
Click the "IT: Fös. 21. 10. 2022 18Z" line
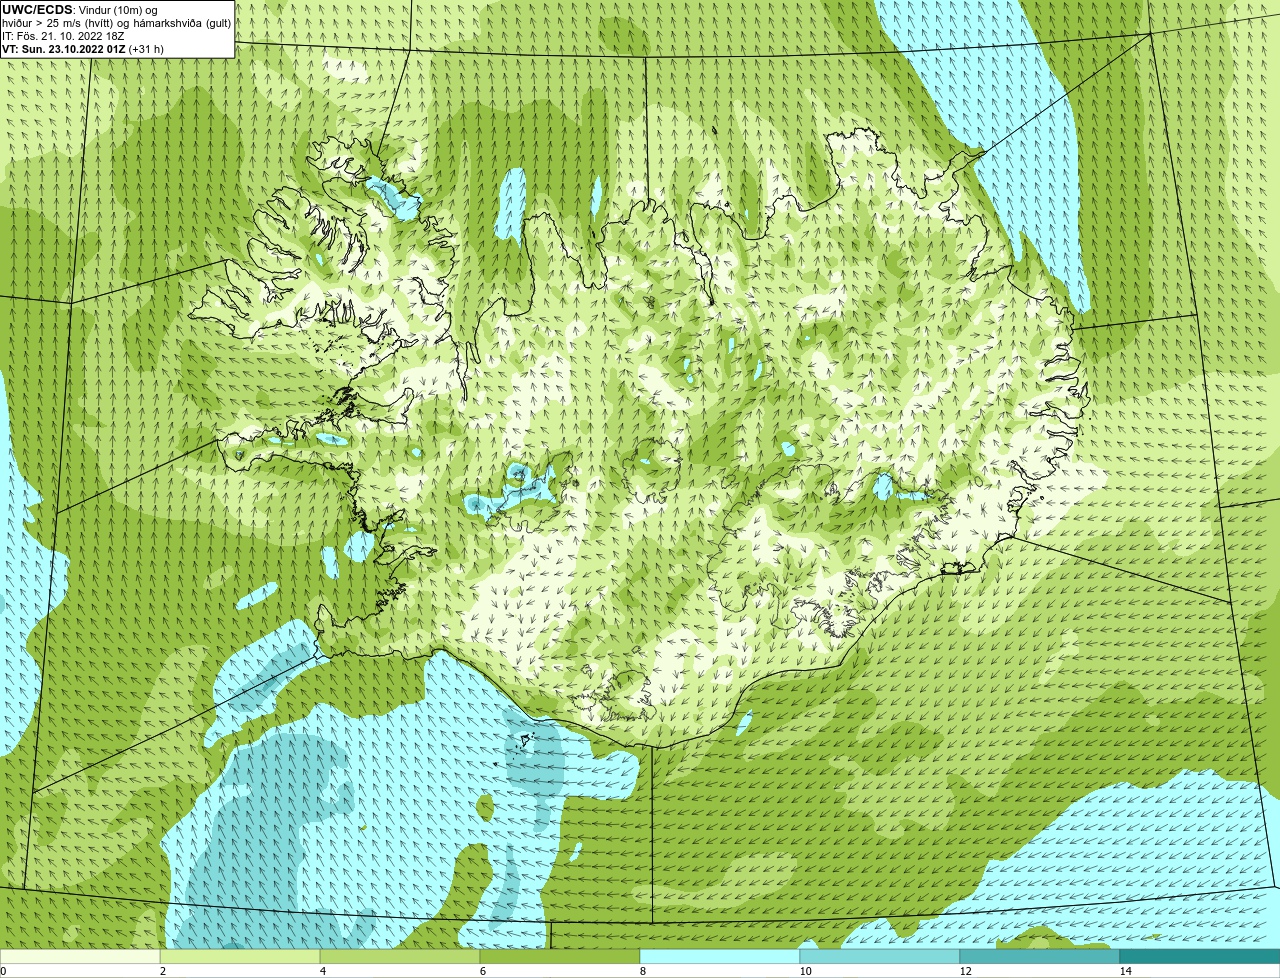click(63, 35)
